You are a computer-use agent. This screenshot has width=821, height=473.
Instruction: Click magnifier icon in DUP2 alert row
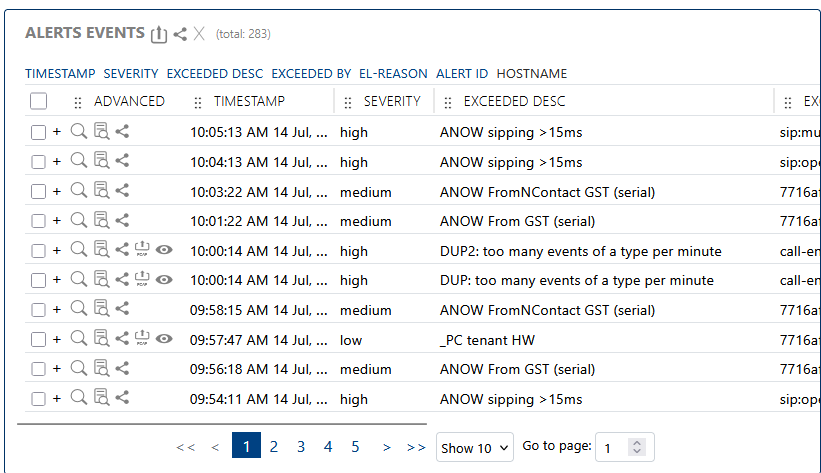click(x=79, y=249)
